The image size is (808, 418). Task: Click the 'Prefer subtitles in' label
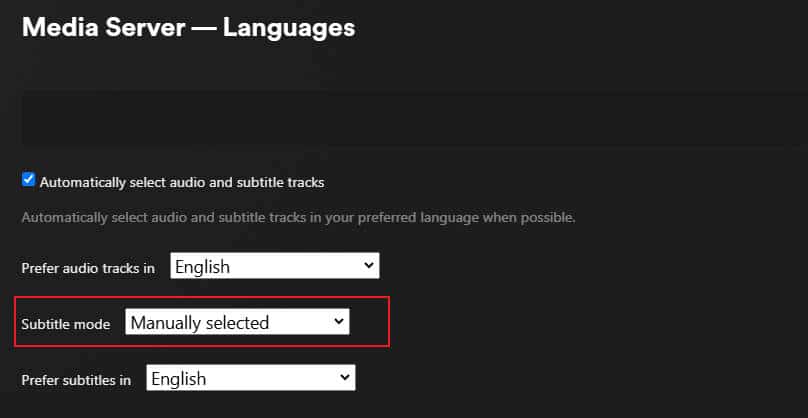[76, 380]
